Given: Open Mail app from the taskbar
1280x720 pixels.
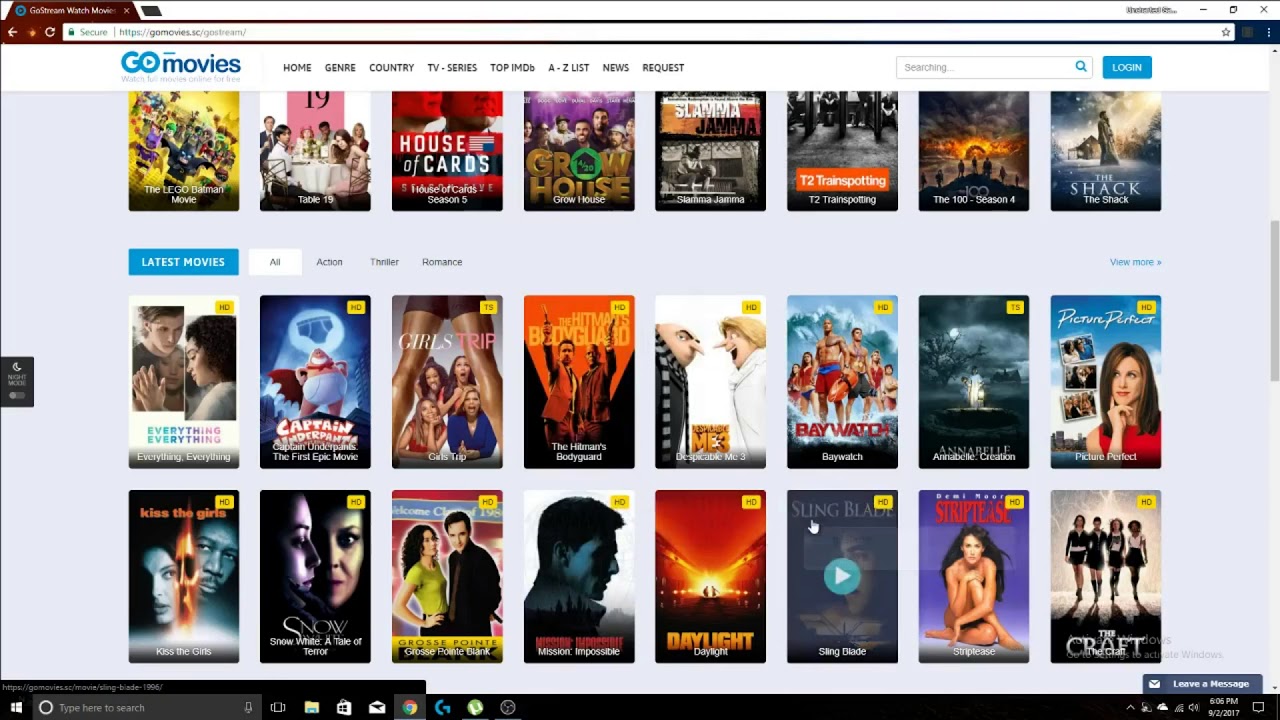Looking at the screenshot, I should pos(377,707).
